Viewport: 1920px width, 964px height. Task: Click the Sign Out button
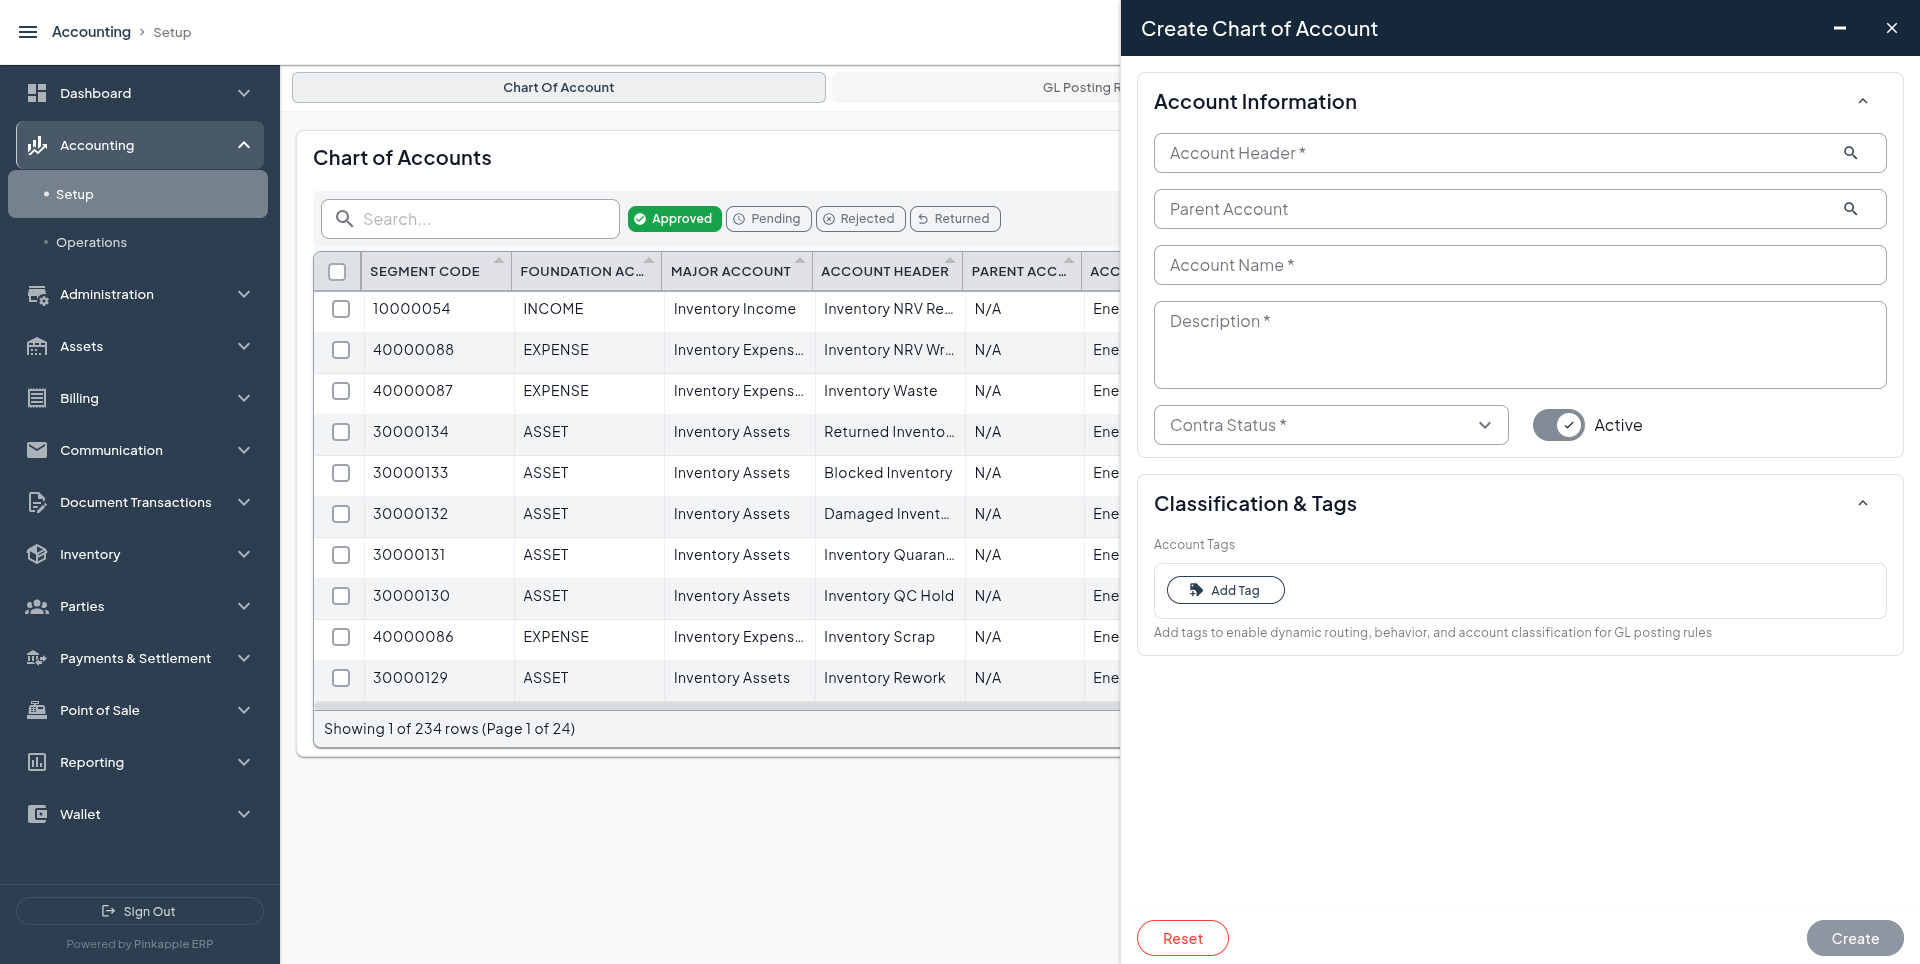coord(140,911)
